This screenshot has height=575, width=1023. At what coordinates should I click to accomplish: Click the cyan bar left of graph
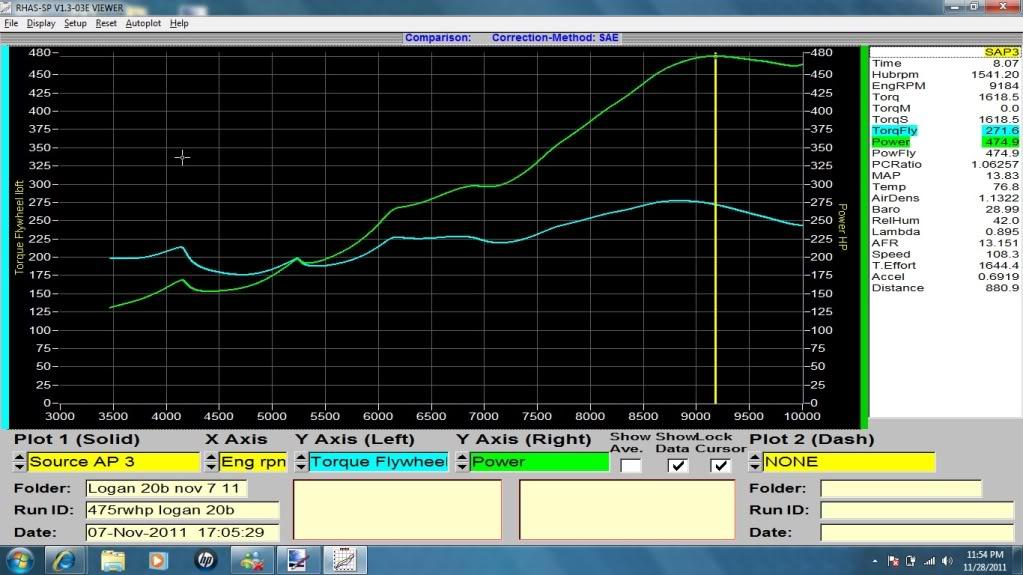(x=5, y=237)
